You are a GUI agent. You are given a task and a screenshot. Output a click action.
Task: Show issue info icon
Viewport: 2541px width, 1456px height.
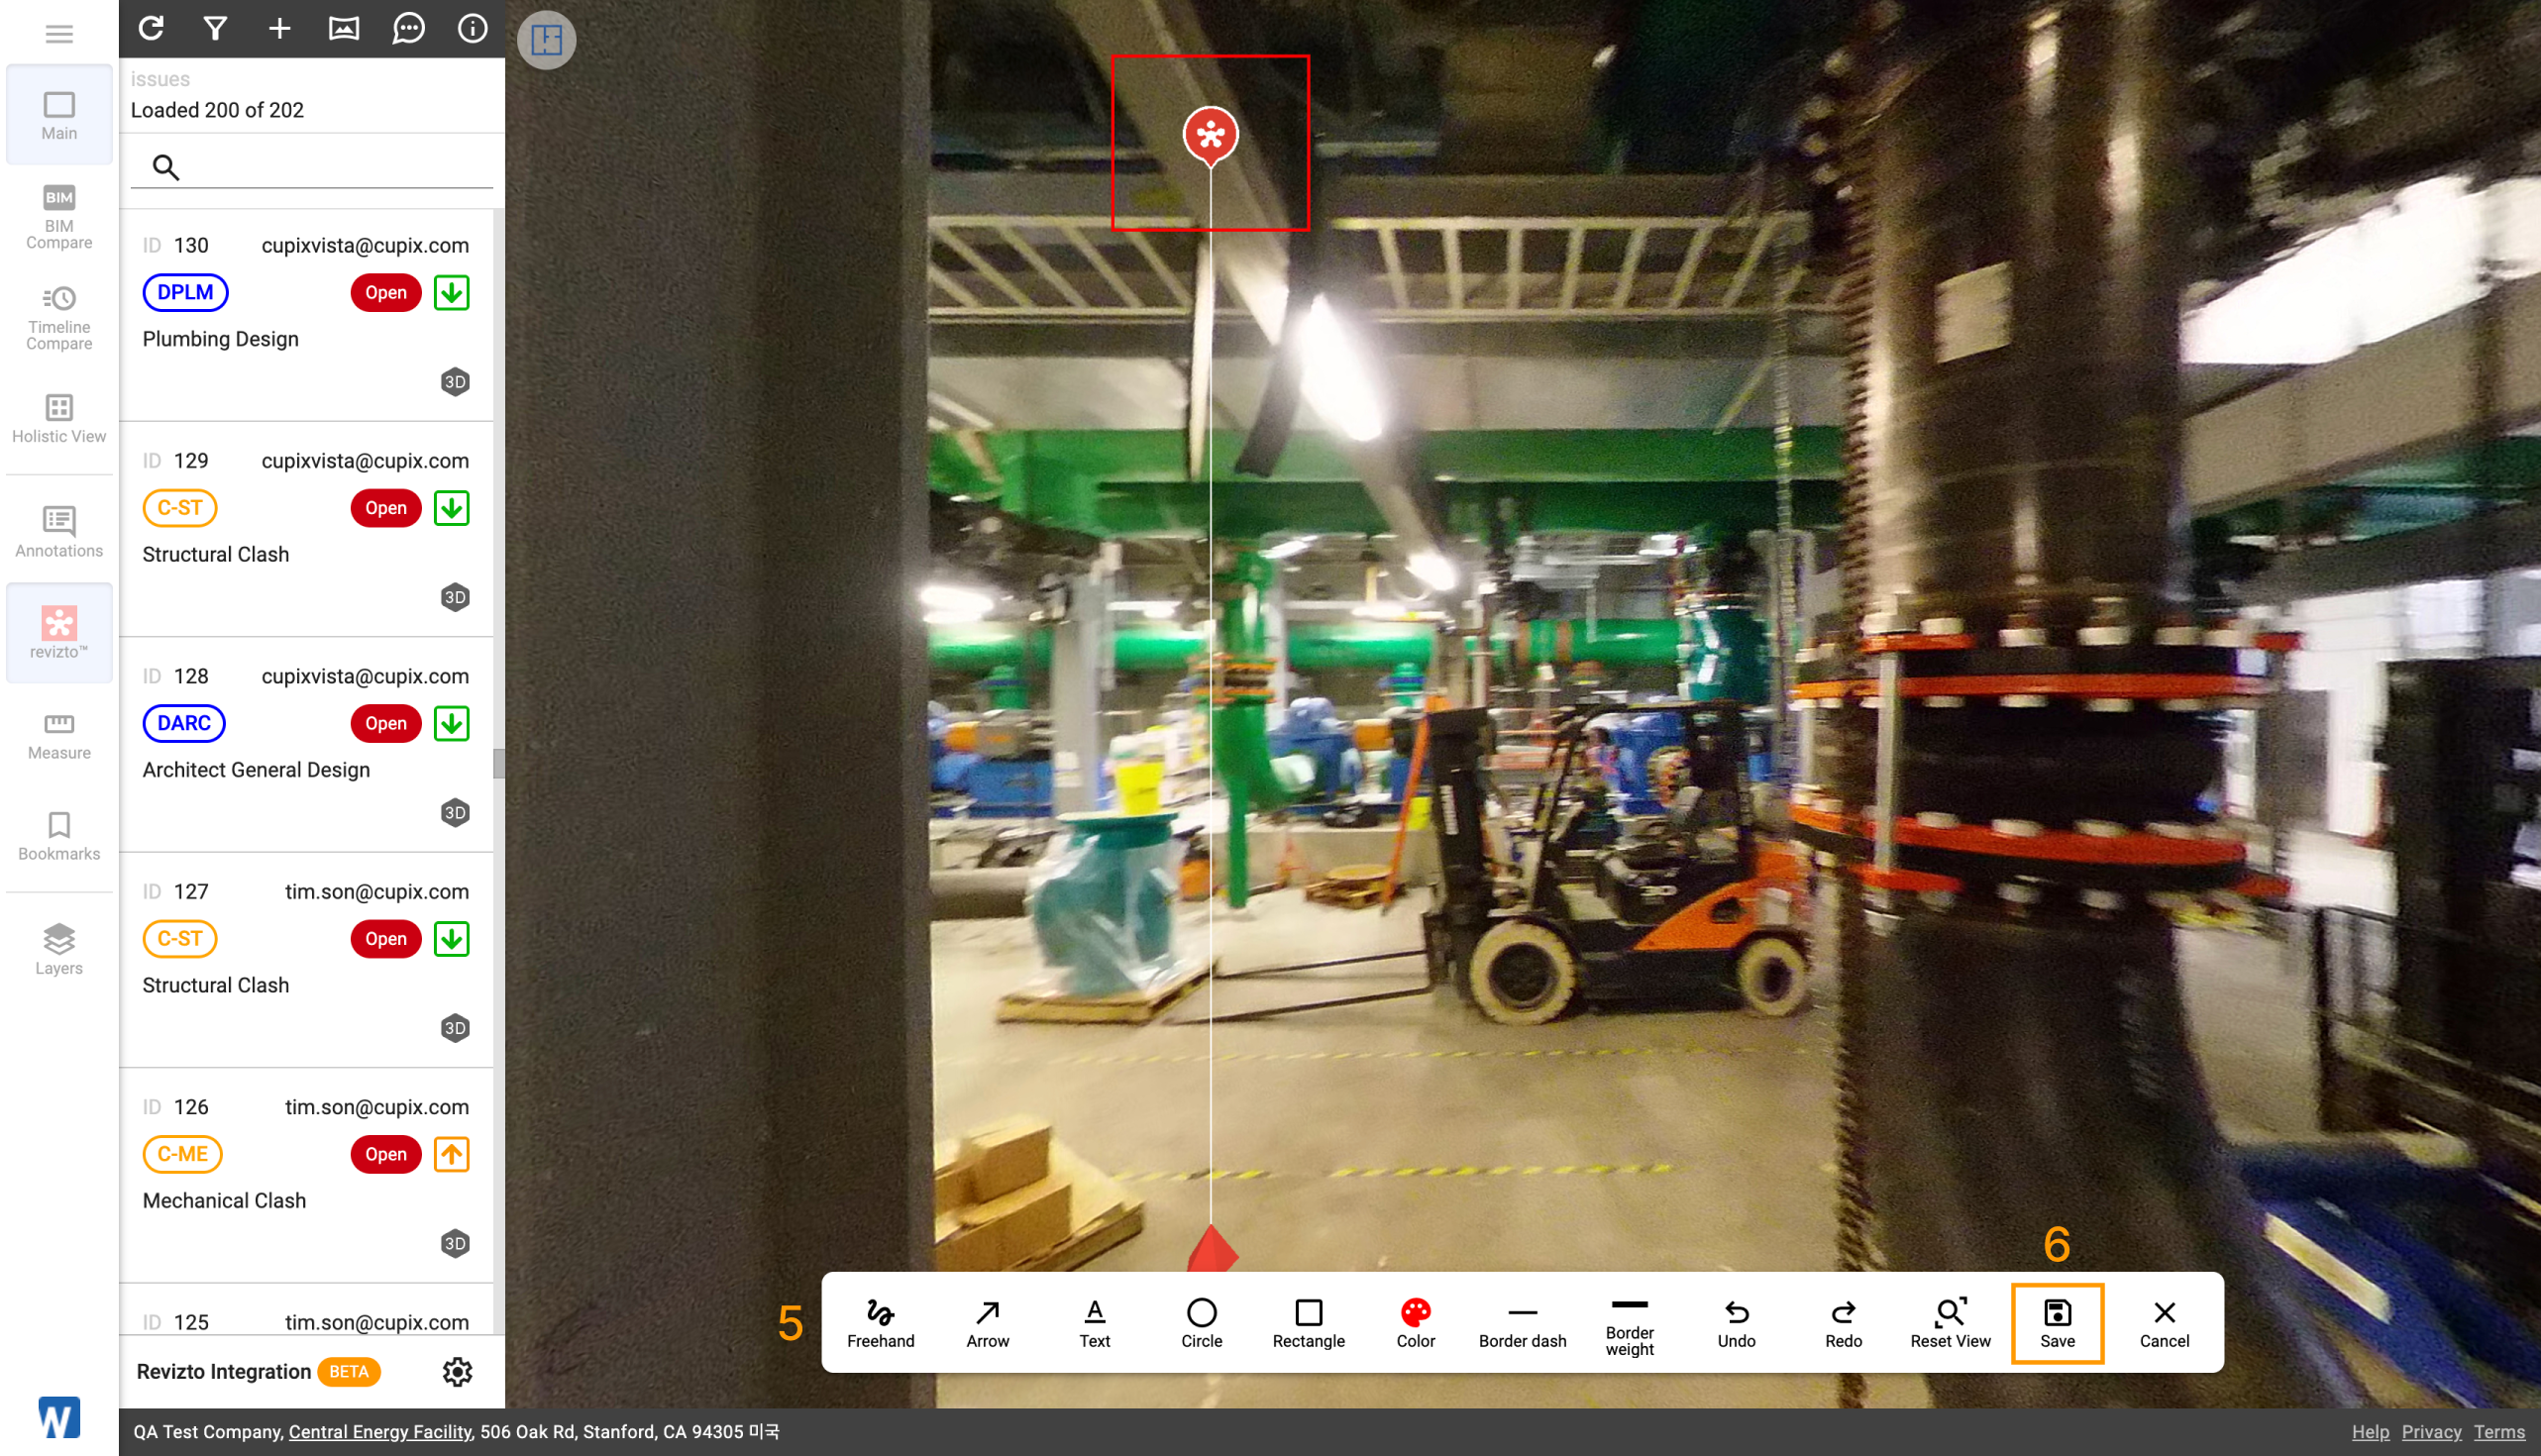472,28
